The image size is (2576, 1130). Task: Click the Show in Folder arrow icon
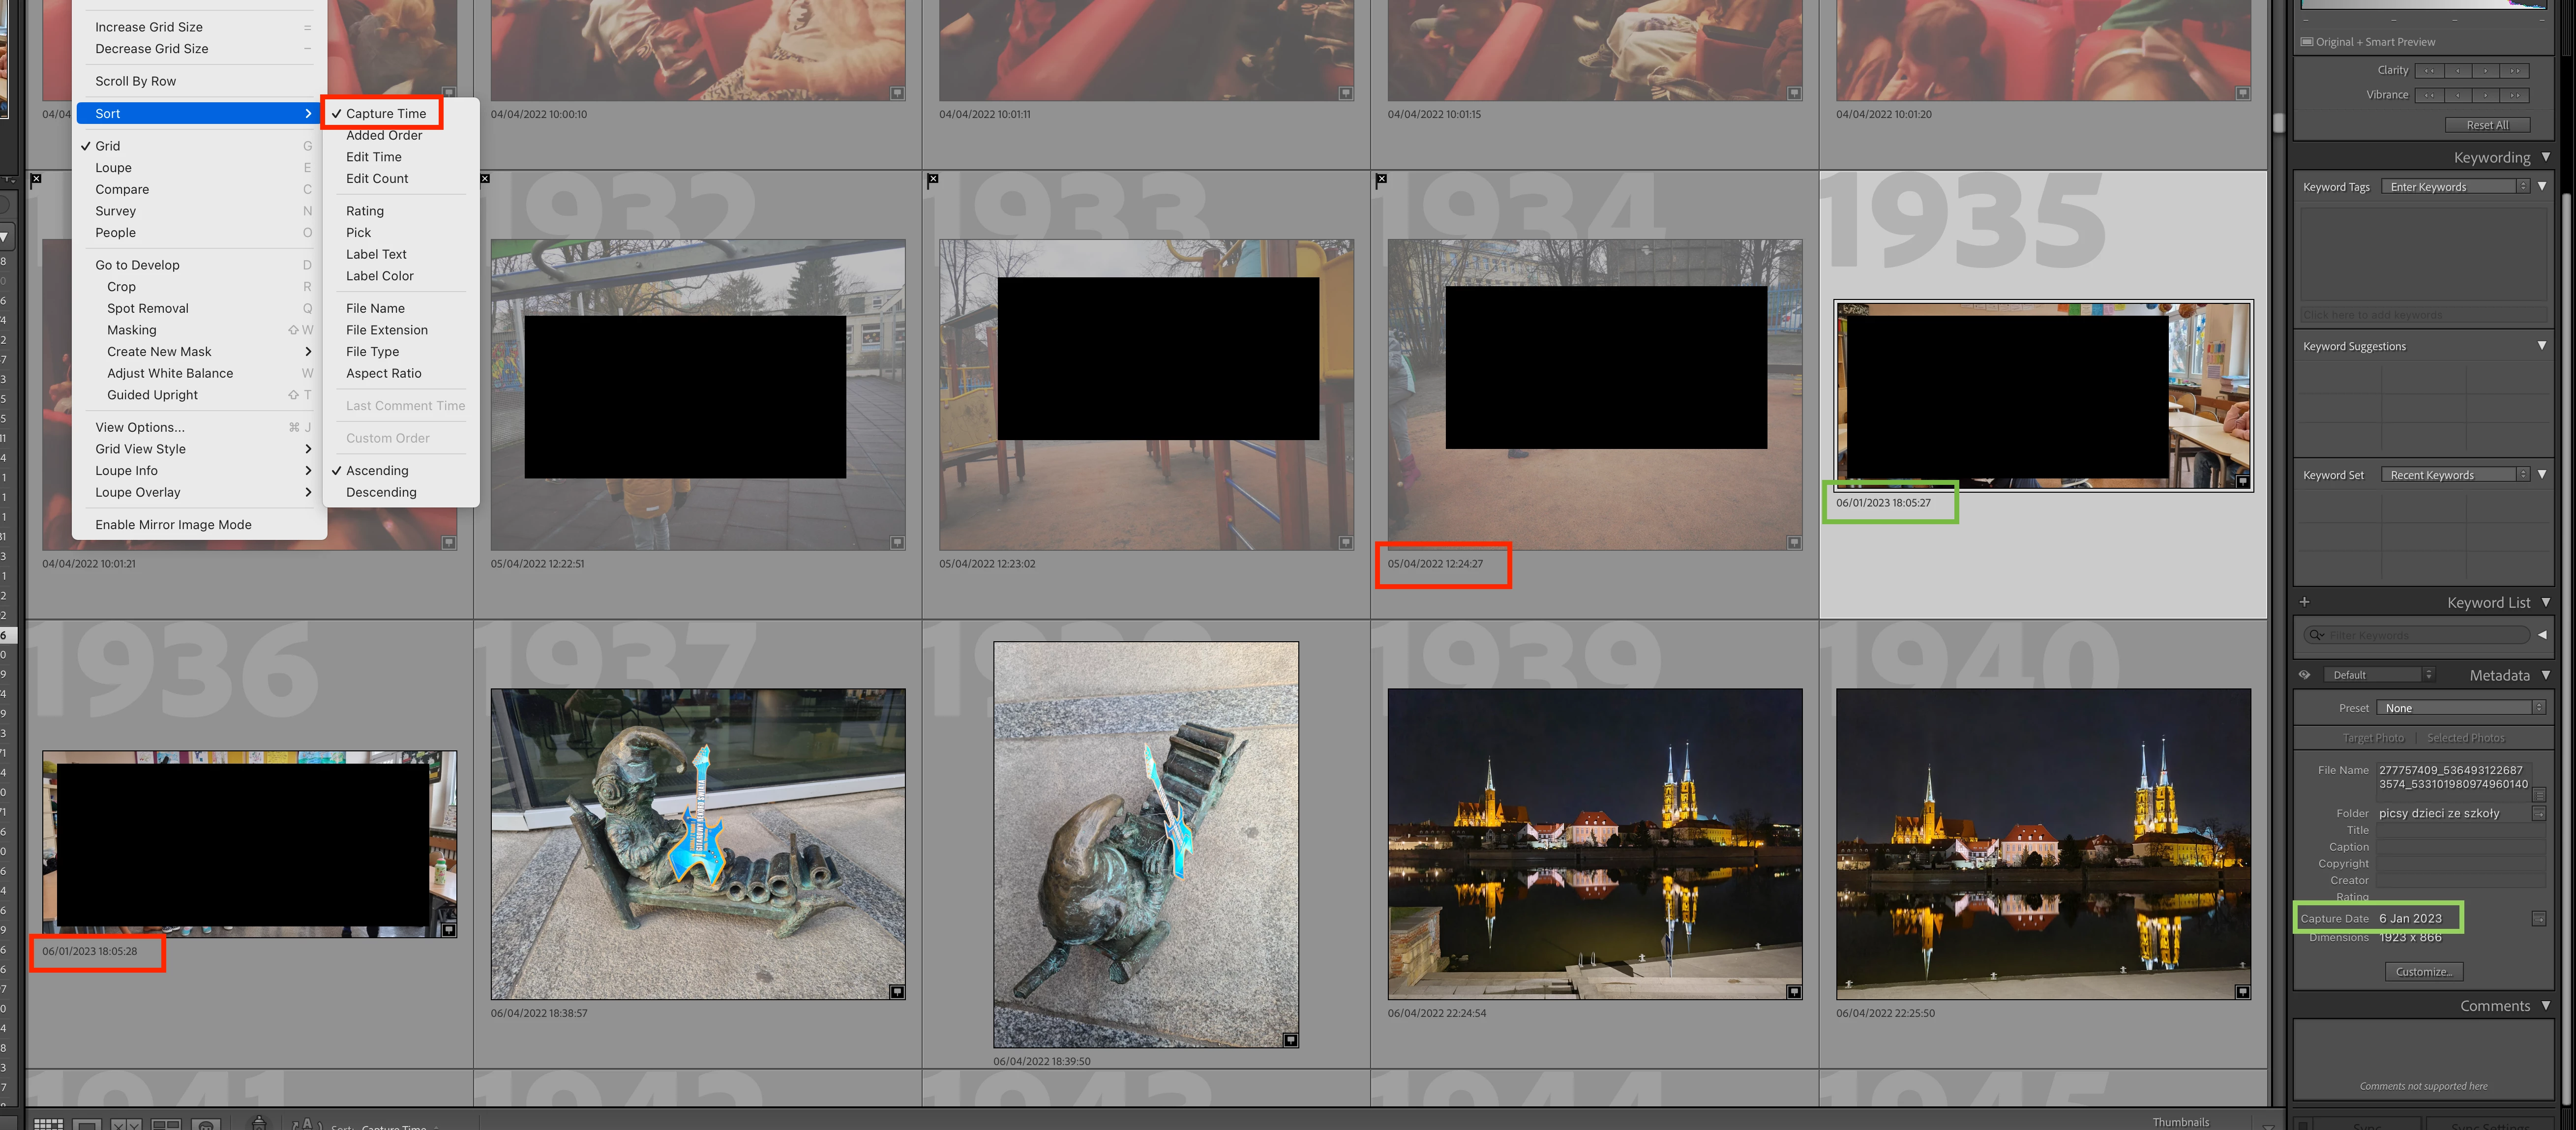coord(2538,814)
